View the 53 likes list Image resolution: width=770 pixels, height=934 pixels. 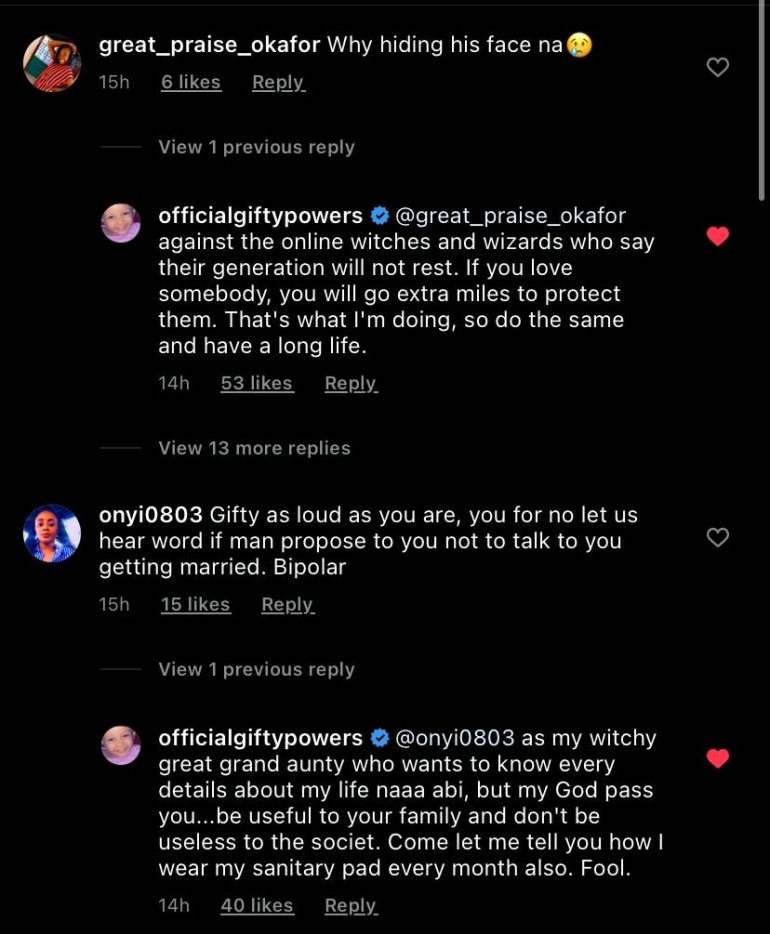pos(257,384)
